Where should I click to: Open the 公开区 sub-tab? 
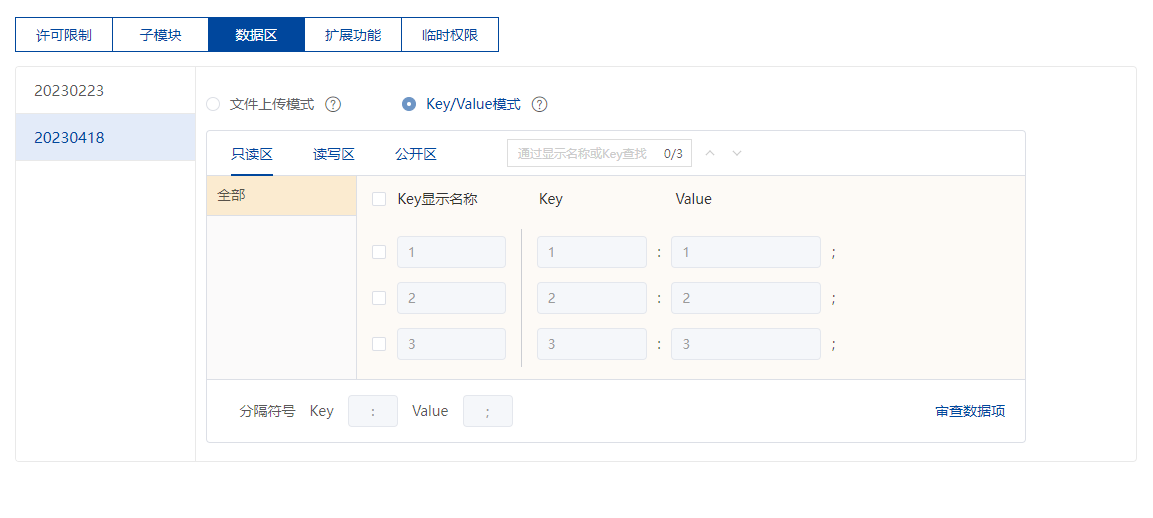[416, 154]
